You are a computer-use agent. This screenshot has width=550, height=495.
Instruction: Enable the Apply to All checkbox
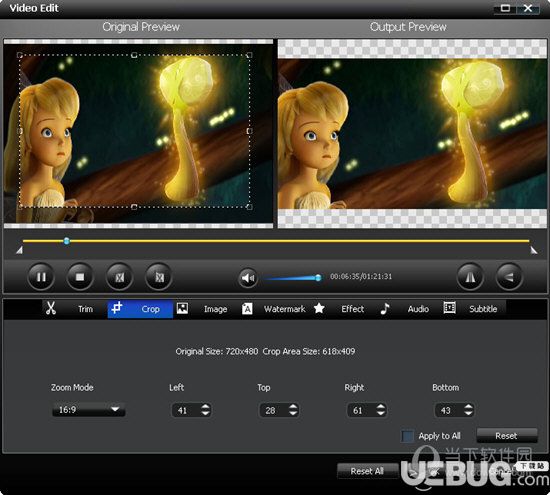coord(407,436)
